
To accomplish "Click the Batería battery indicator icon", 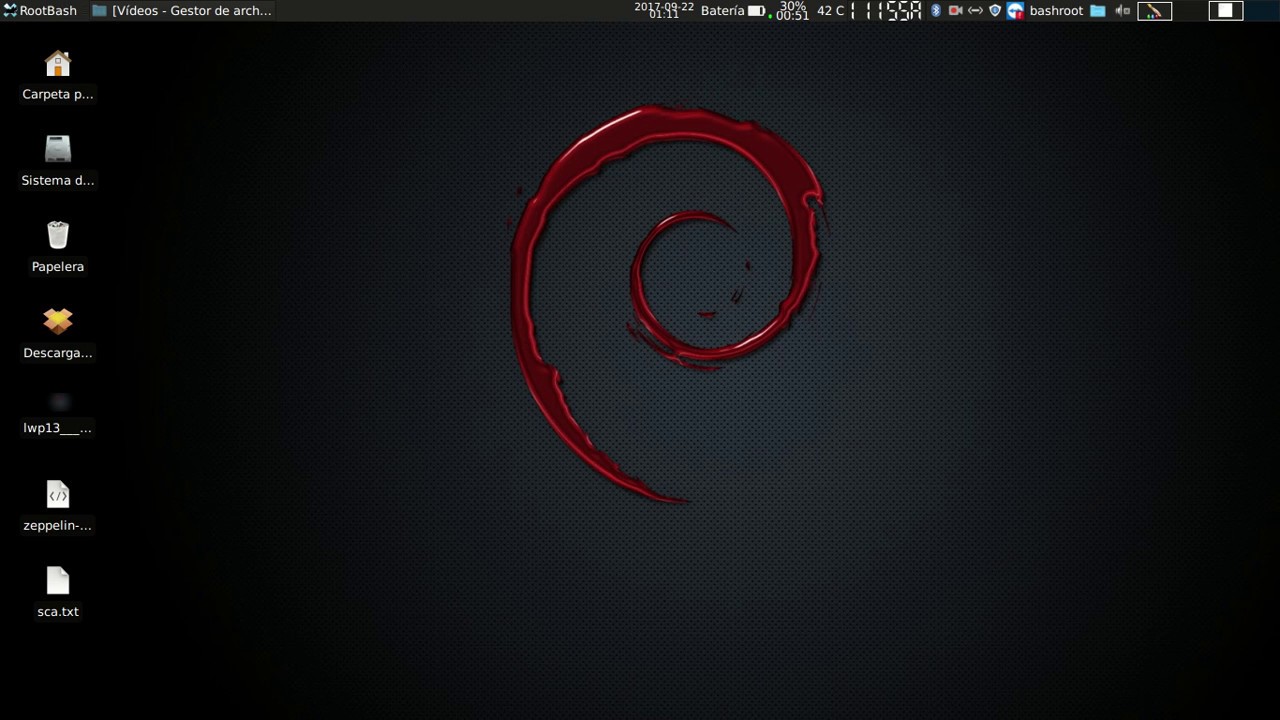I will (757, 11).
